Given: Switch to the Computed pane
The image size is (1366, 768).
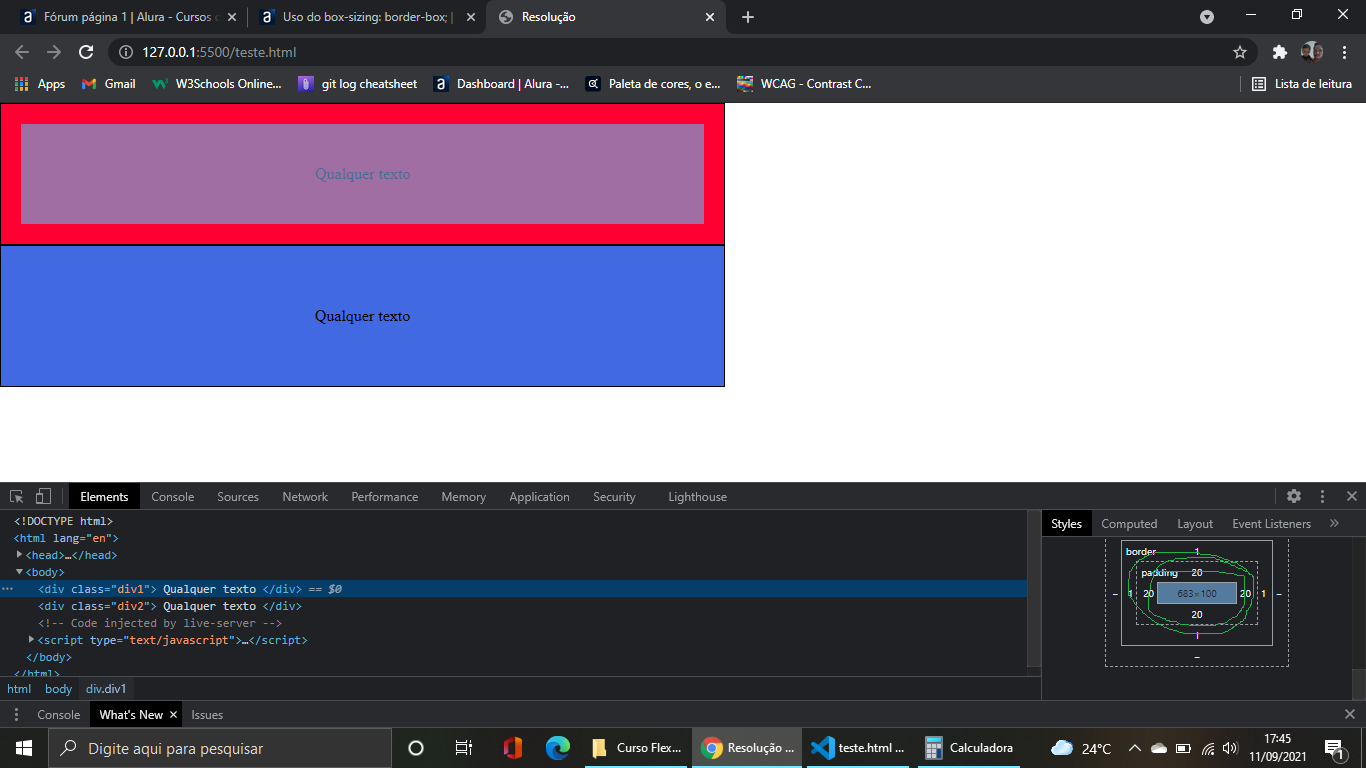Looking at the screenshot, I should (1129, 524).
